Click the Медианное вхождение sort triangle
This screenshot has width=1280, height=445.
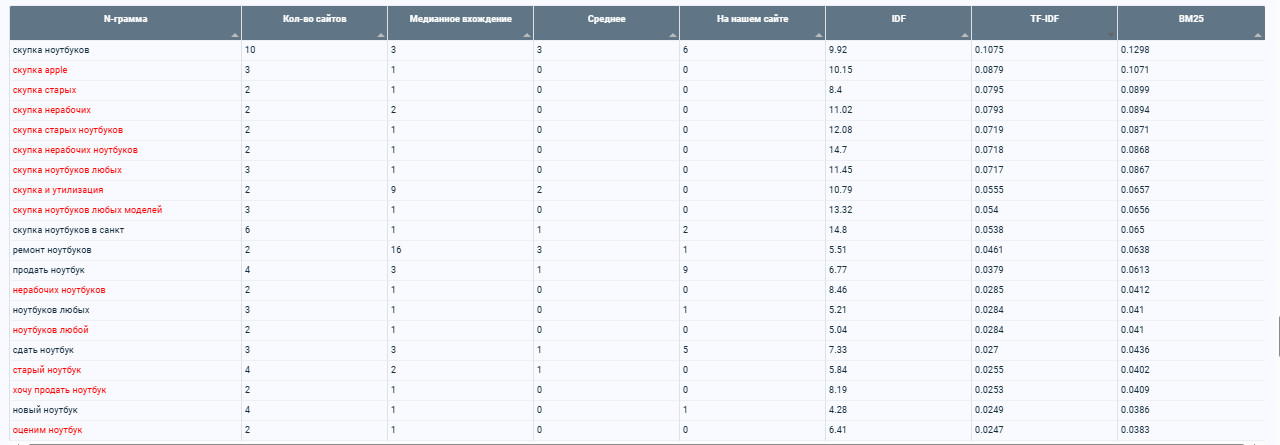point(526,34)
